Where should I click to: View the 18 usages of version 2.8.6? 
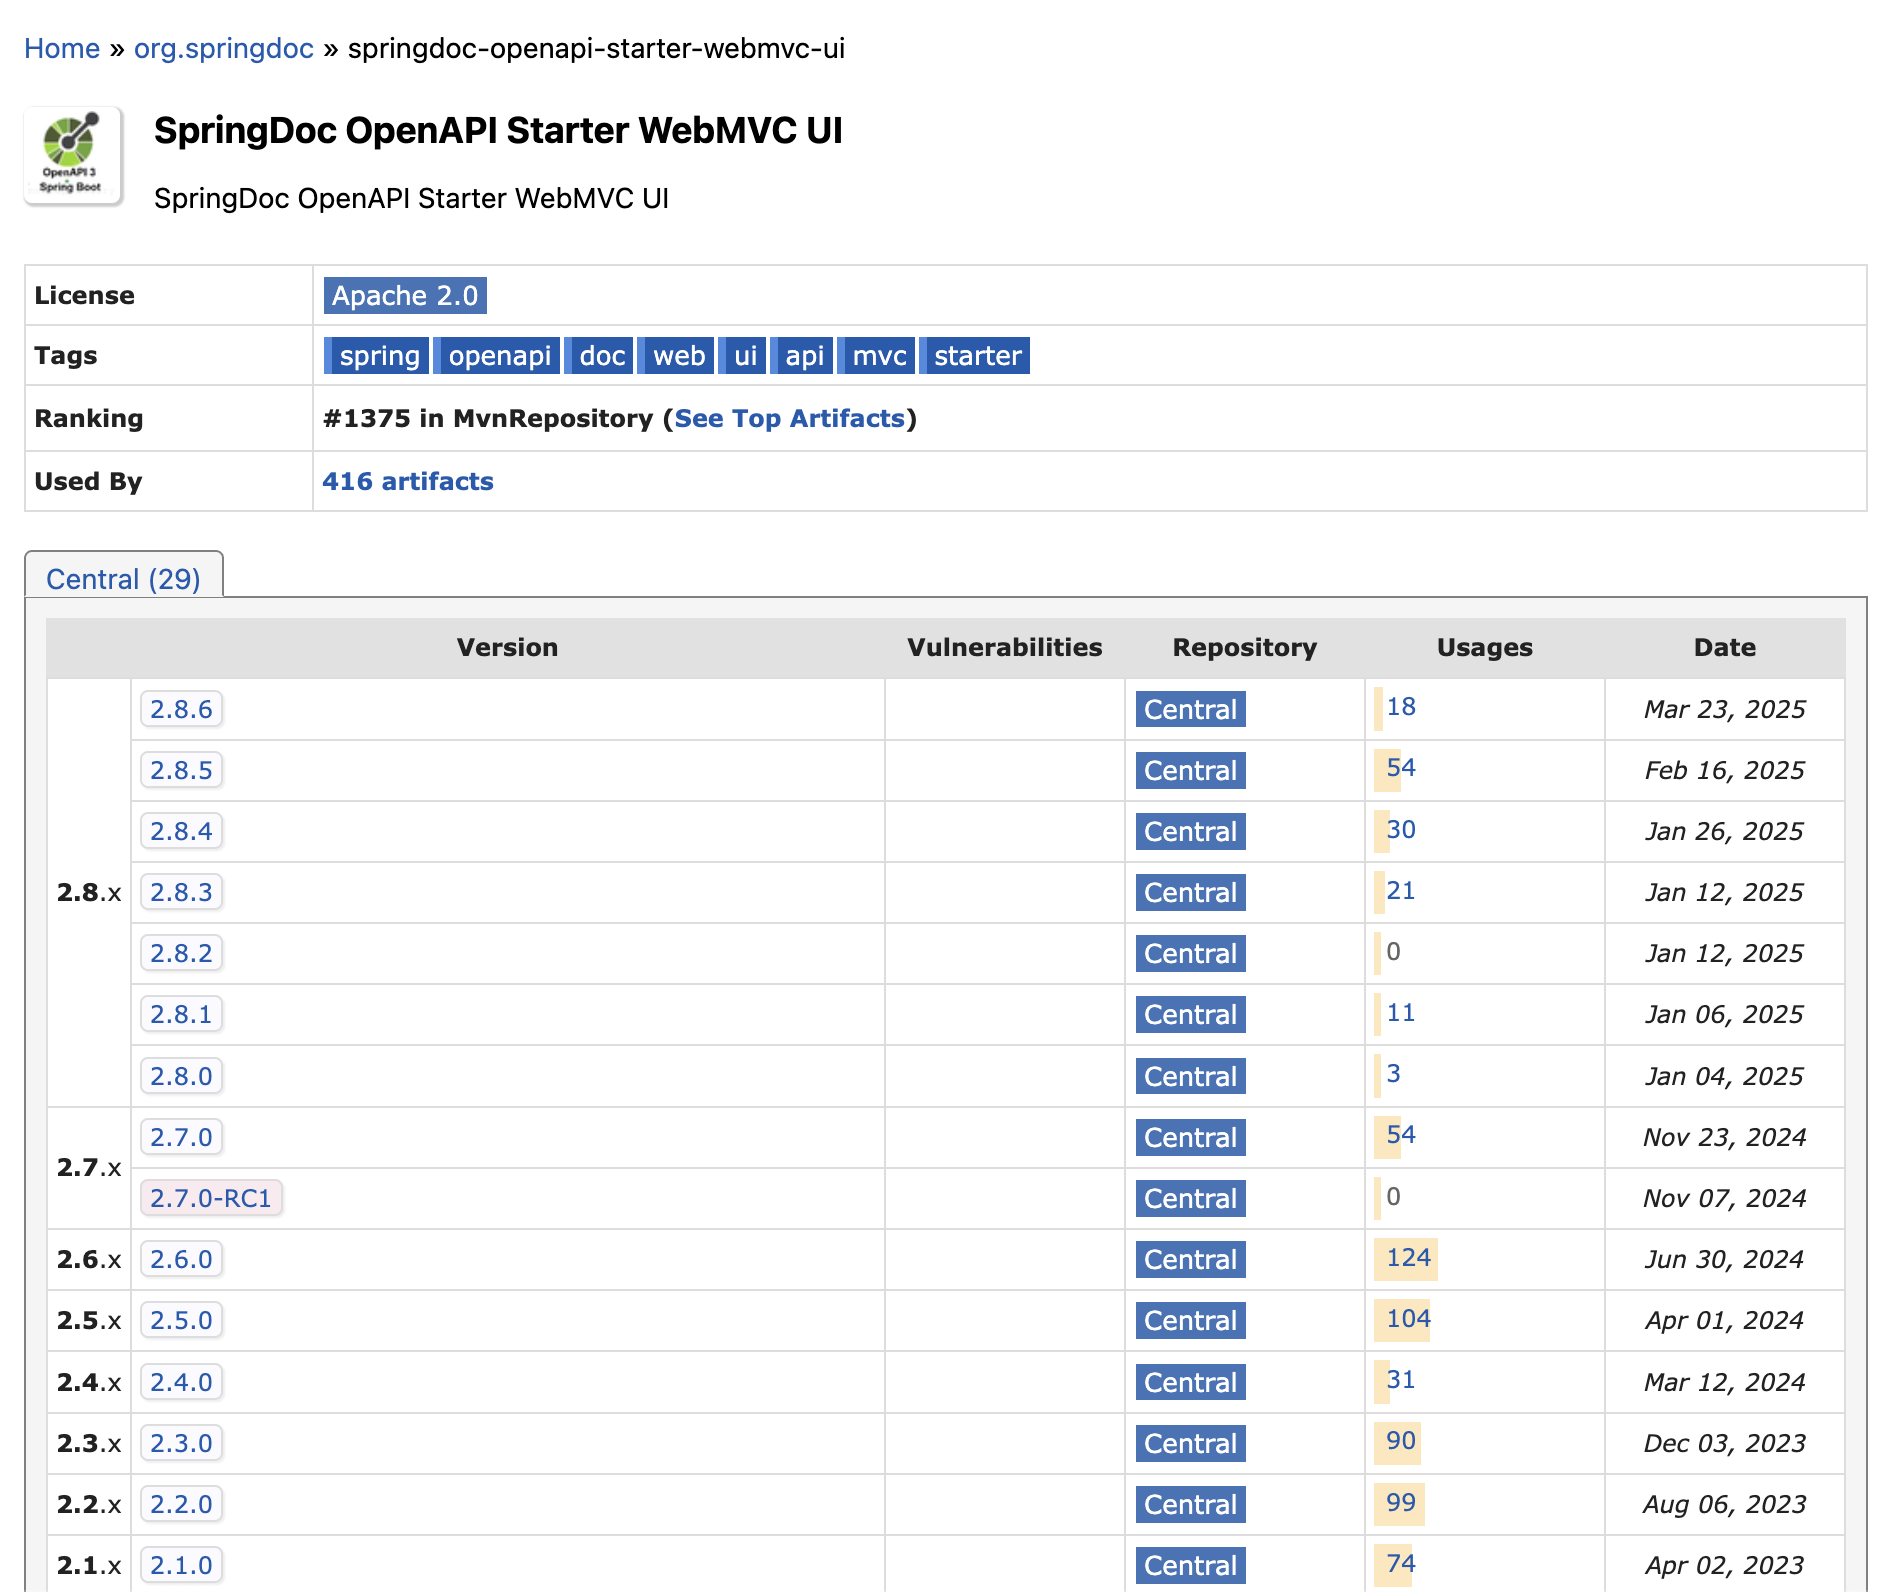click(x=1401, y=707)
